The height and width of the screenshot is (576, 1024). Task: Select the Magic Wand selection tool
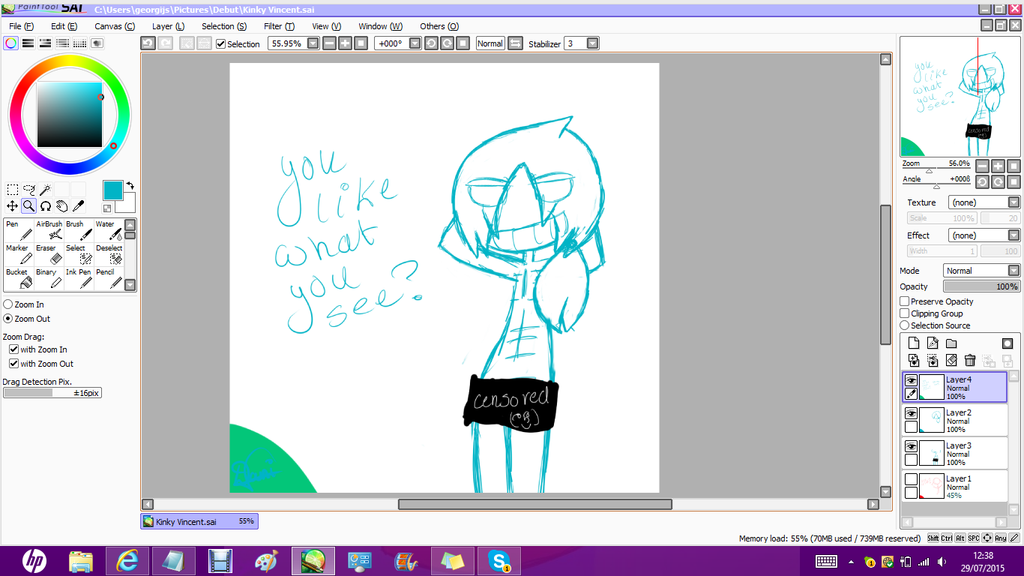tap(47, 189)
